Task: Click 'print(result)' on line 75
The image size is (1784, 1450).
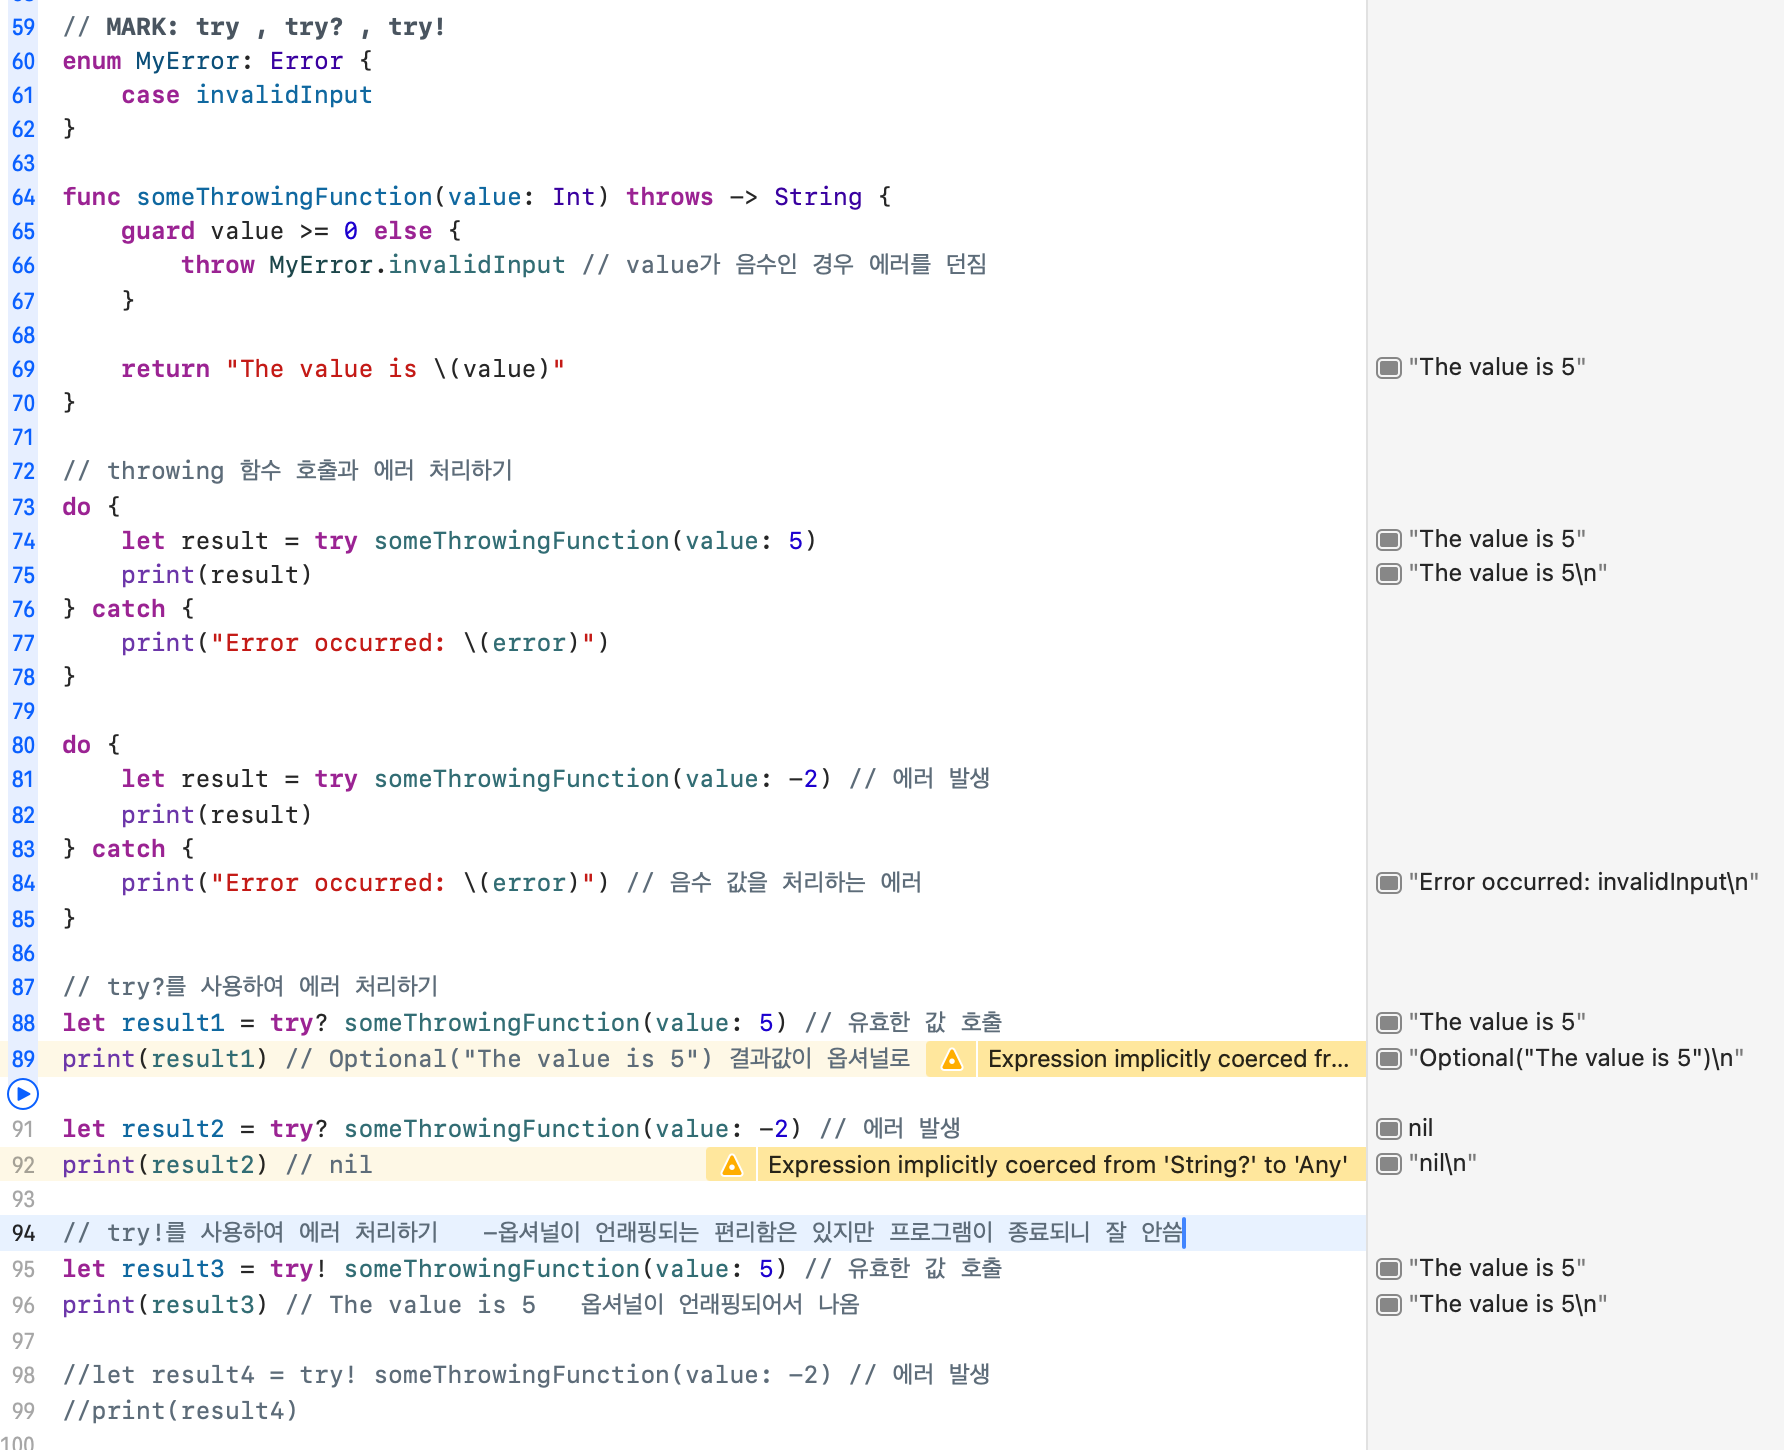Action: [x=217, y=575]
